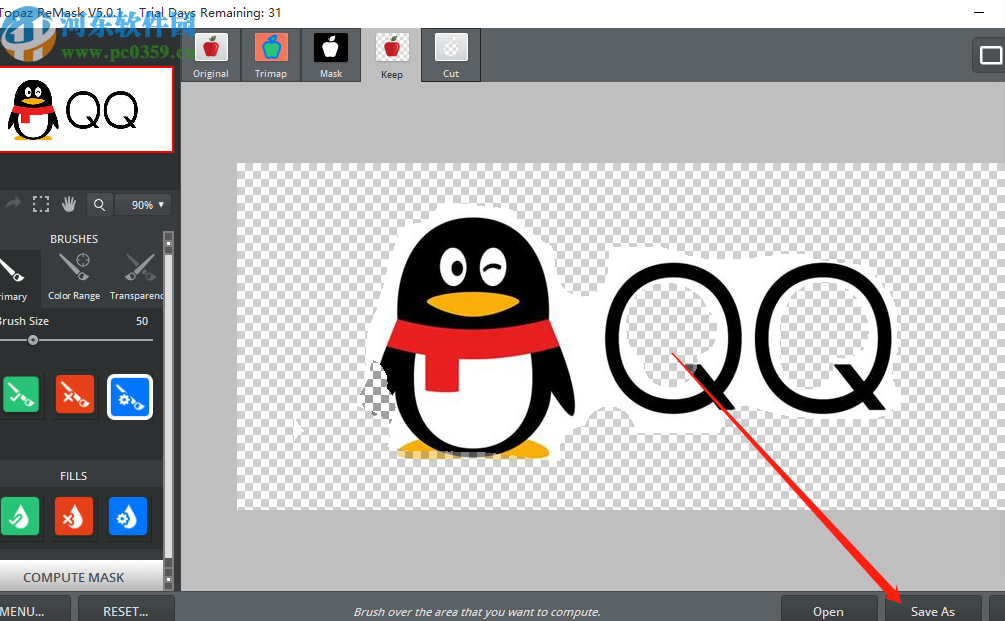Image resolution: width=1005 pixels, height=621 pixels.
Task: Select the green keep fill bucket
Action: [20, 516]
